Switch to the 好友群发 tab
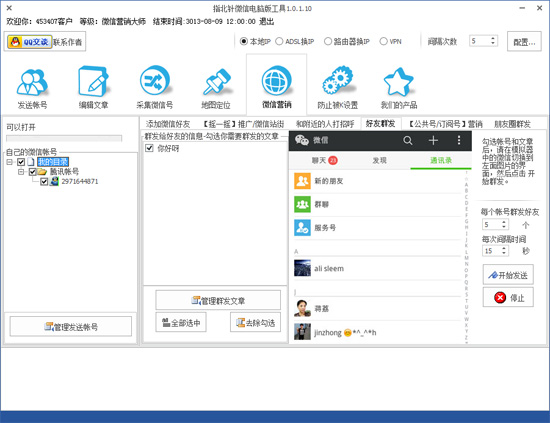The width and height of the screenshot is (550, 423). [381, 123]
